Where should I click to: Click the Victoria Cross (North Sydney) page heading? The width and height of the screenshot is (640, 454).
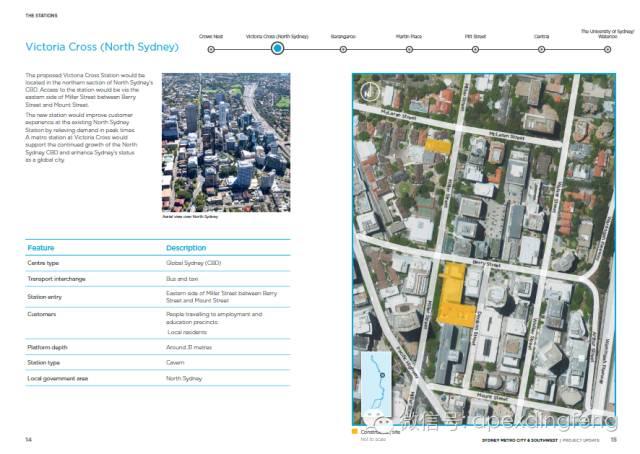(101, 47)
